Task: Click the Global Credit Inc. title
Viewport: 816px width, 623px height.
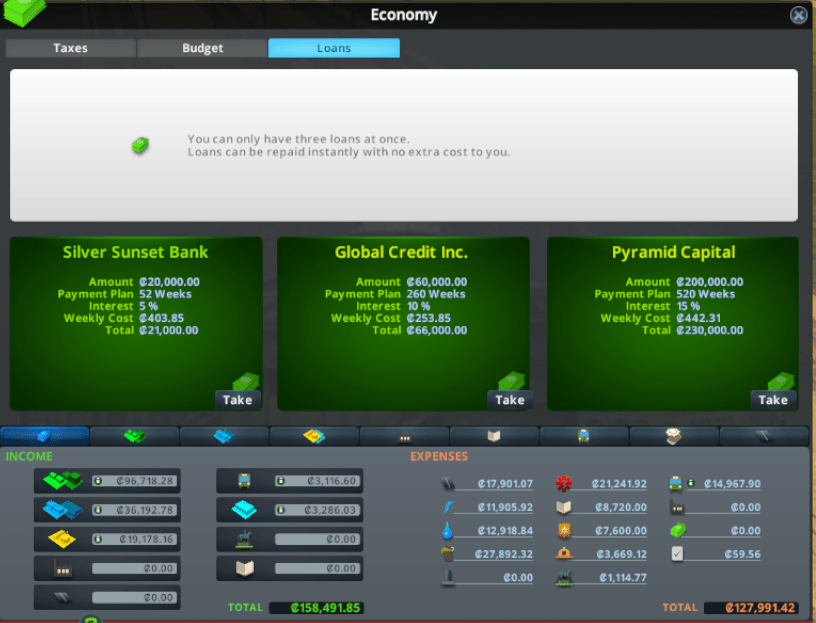Action: (401, 252)
